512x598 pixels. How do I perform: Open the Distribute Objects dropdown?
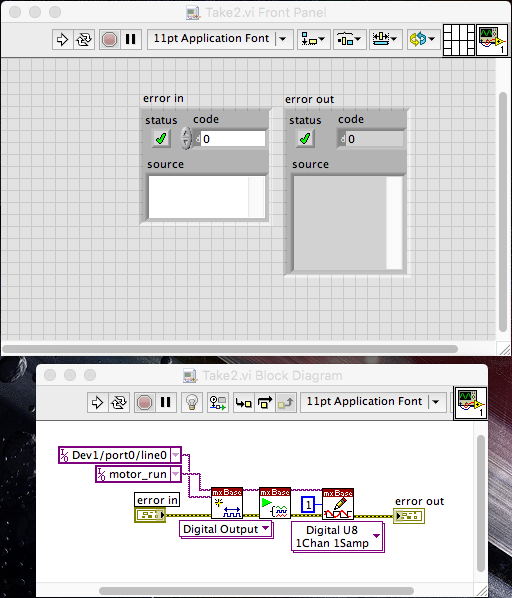350,39
